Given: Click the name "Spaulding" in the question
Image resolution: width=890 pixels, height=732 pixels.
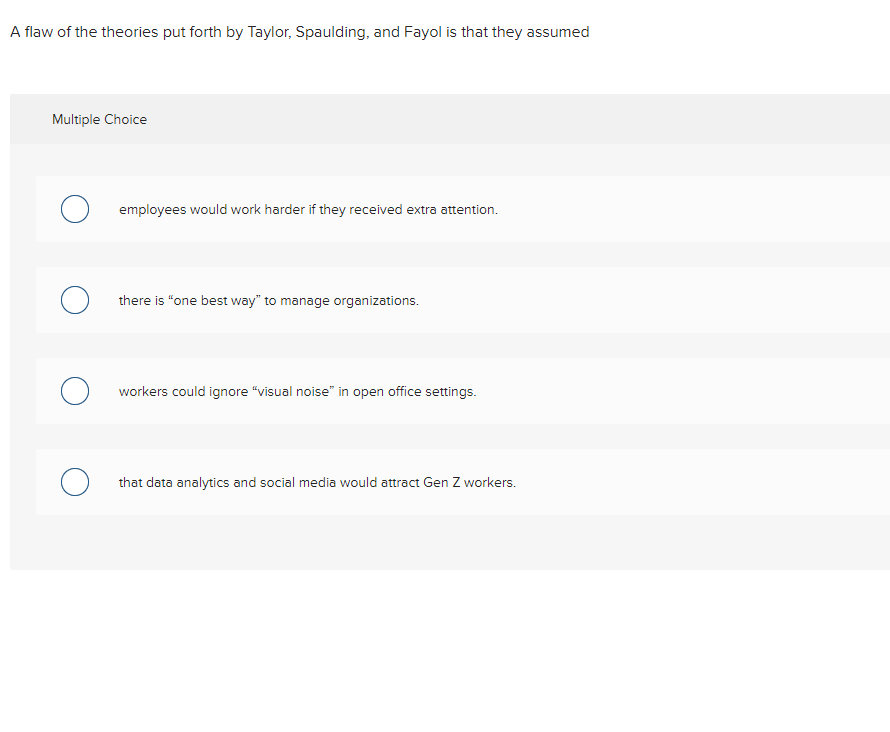Looking at the screenshot, I should tap(332, 32).
